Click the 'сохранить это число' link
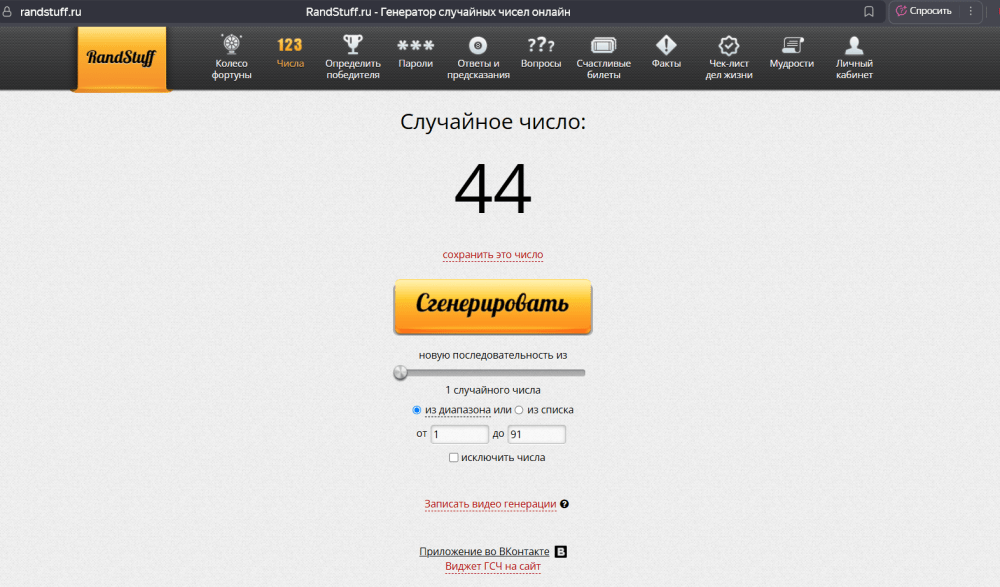The image size is (1000, 587). (493, 255)
